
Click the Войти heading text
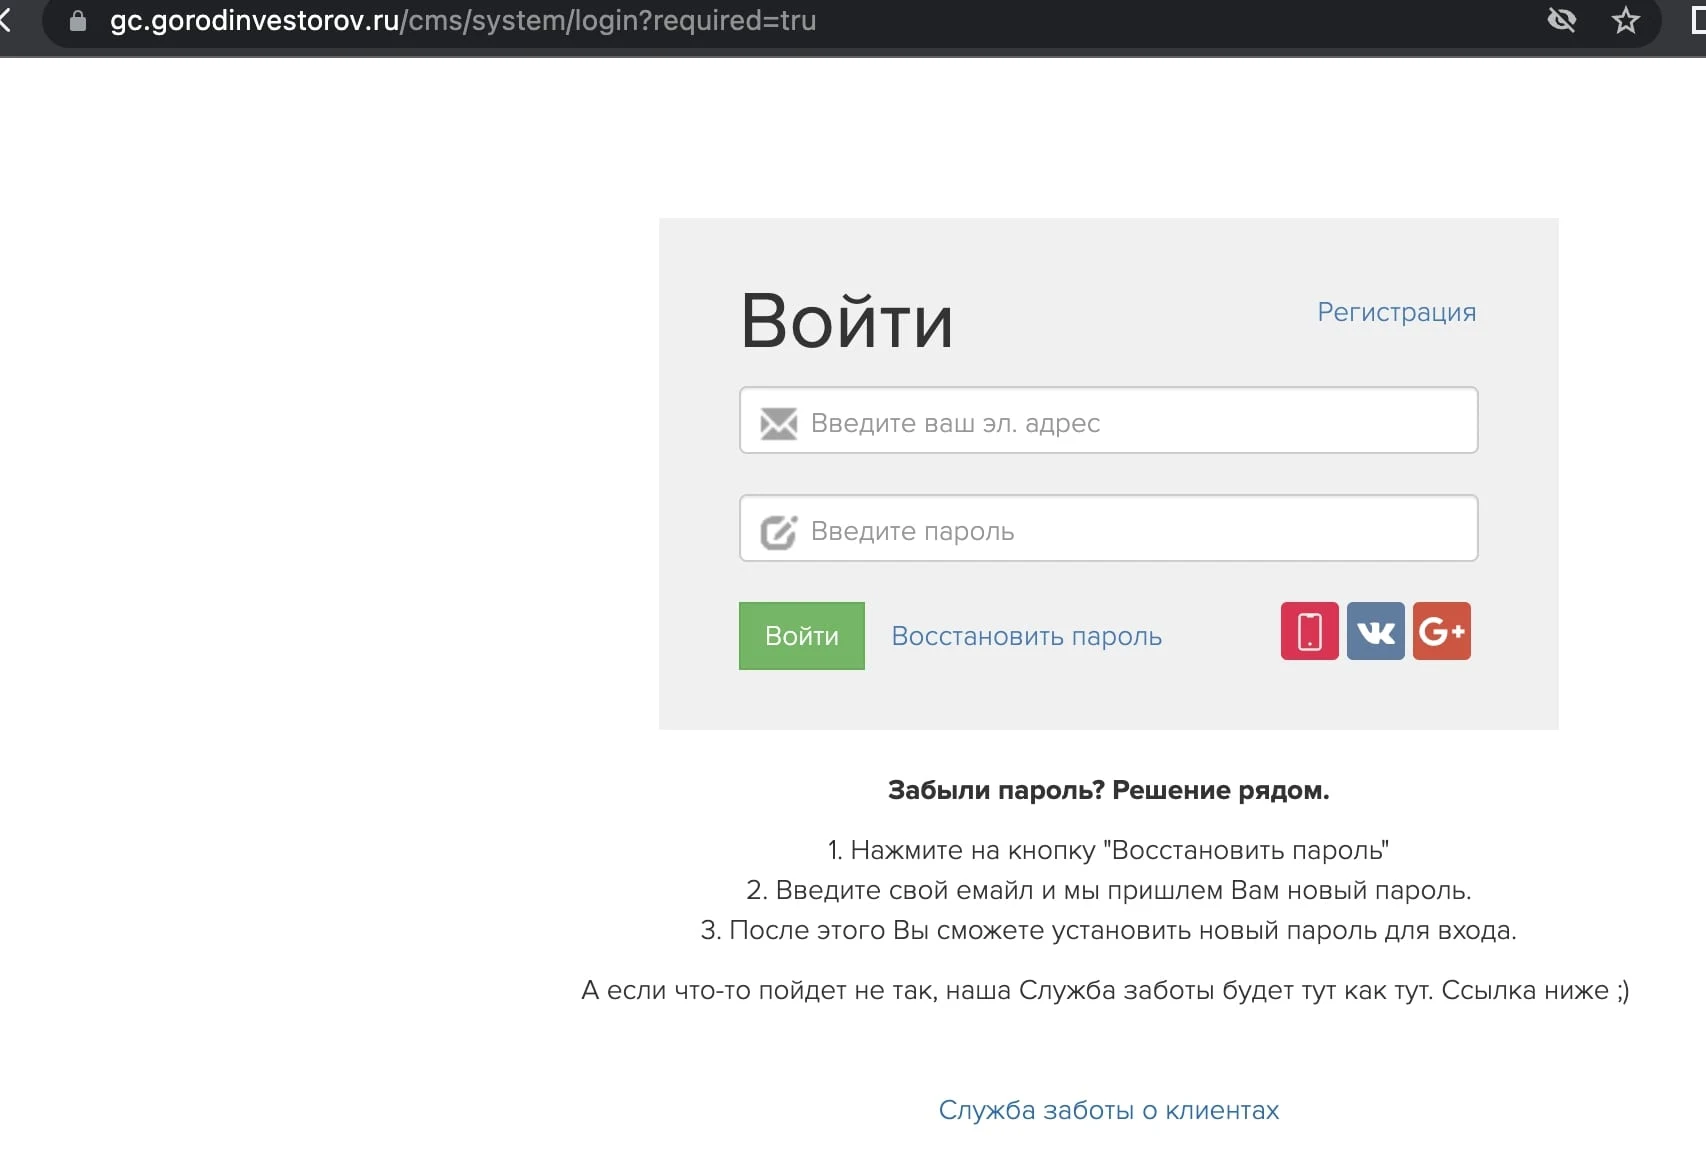[847, 321]
